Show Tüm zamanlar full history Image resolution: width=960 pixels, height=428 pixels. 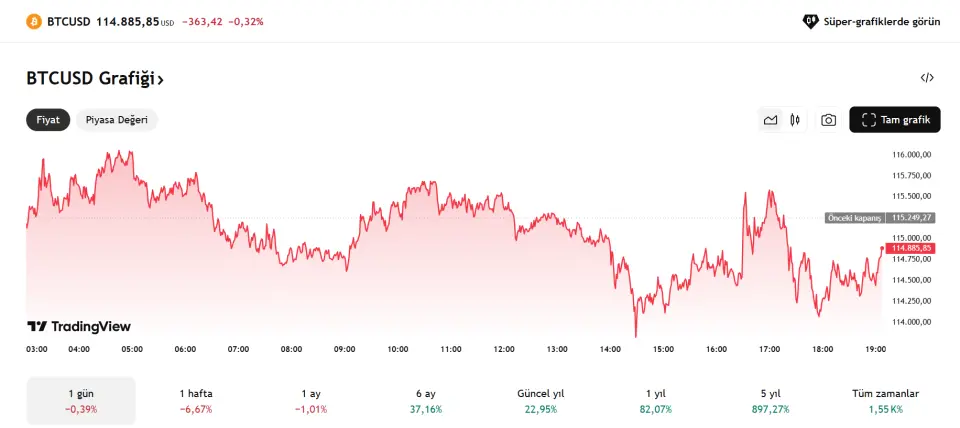pos(885,400)
